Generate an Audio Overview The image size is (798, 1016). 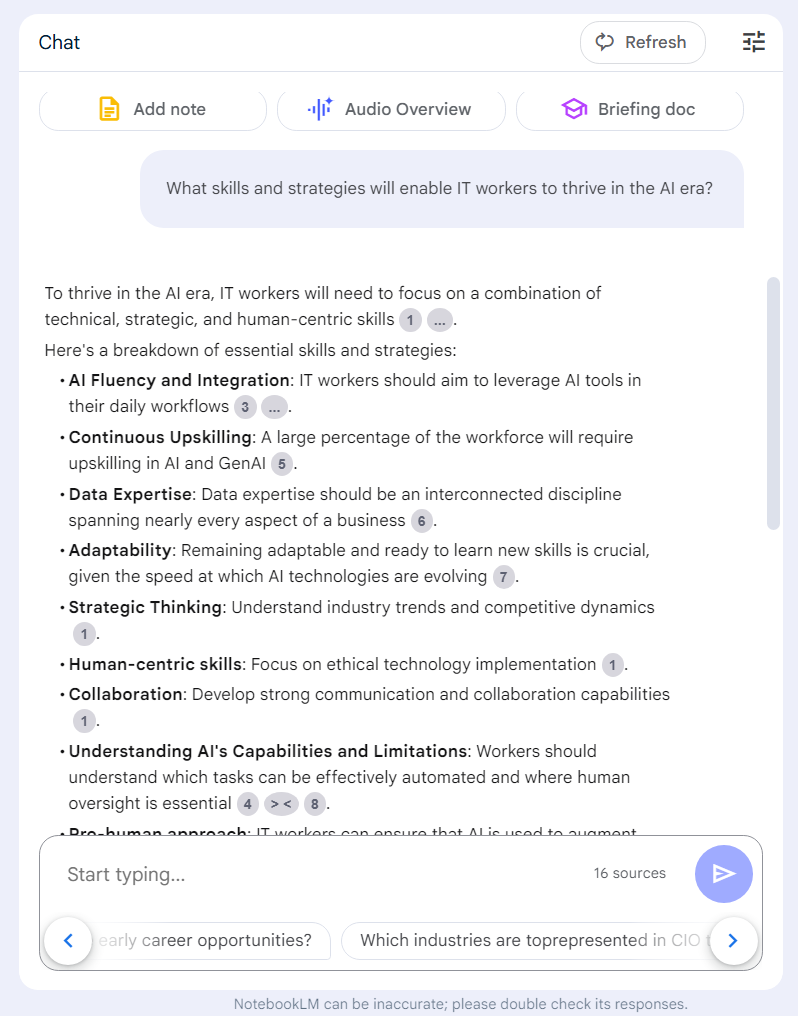pos(391,109)
